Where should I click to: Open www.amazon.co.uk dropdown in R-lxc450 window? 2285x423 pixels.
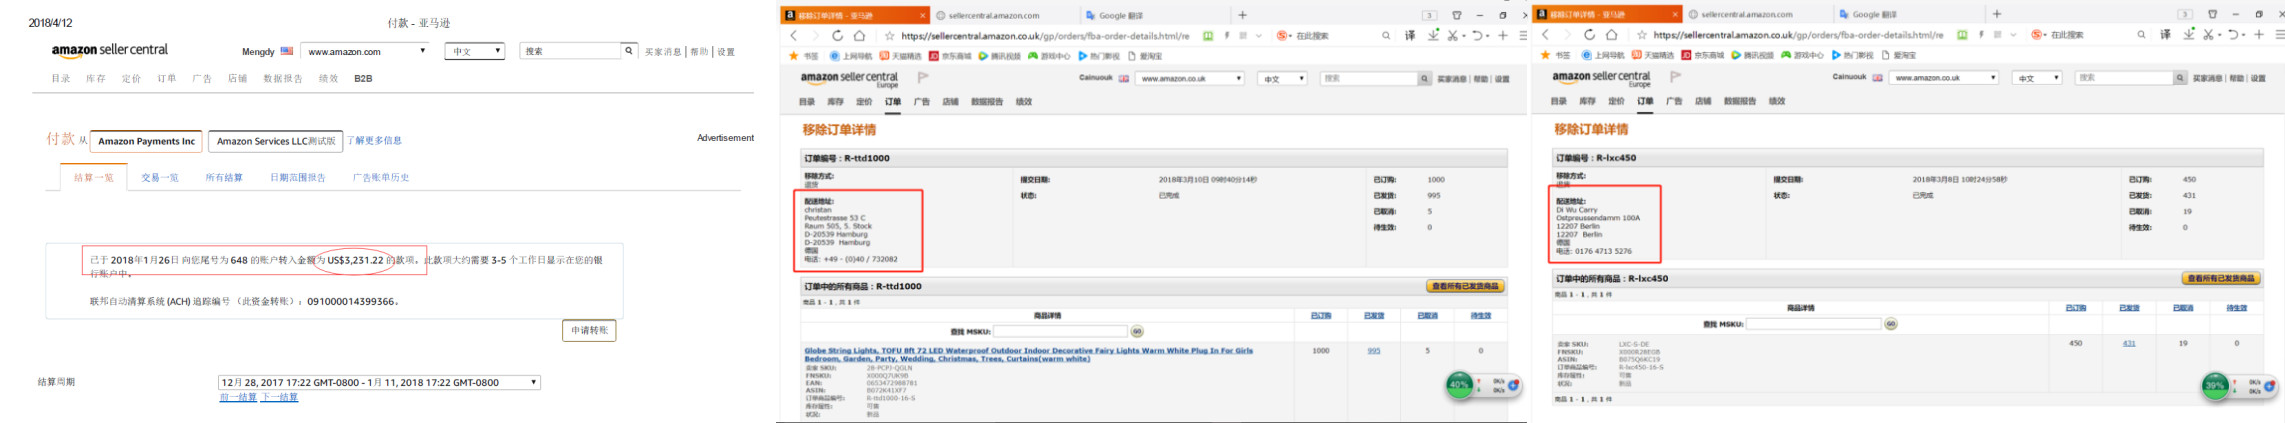[x=1943, y=77]
